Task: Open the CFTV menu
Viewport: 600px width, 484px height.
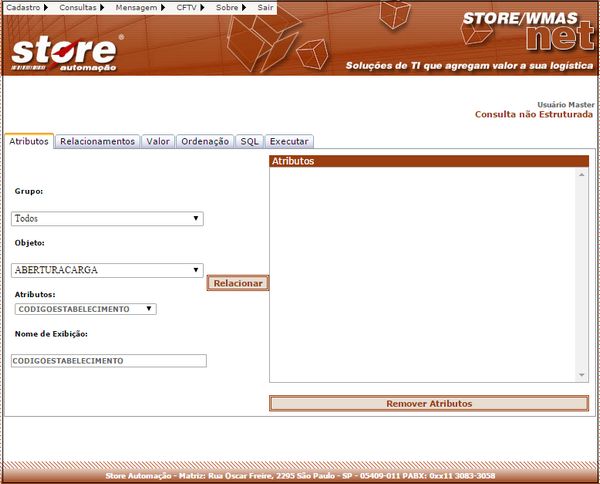Action: (190, 7)
